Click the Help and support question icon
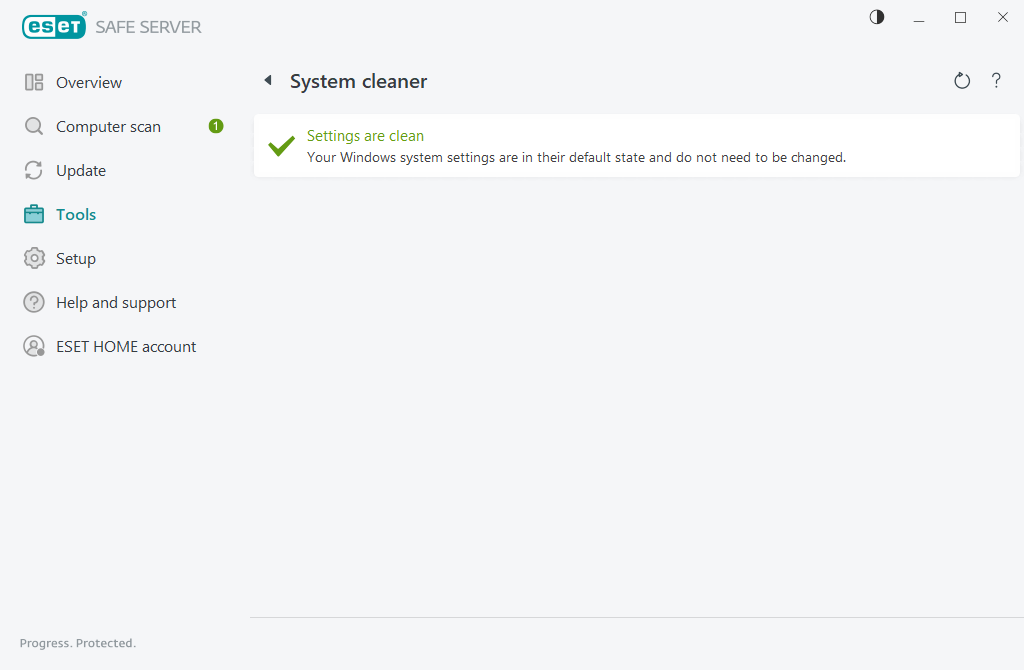 (33, 302)
